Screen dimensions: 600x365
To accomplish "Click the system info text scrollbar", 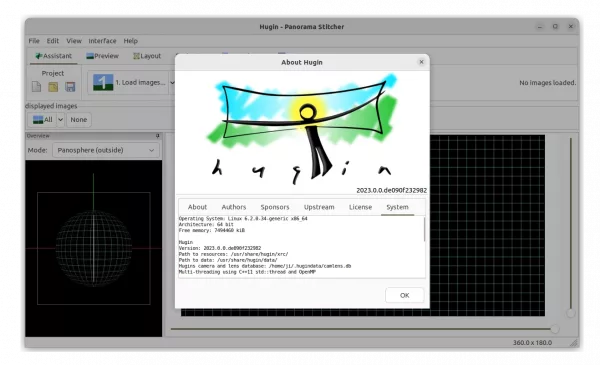I will (x=424, y=230).
